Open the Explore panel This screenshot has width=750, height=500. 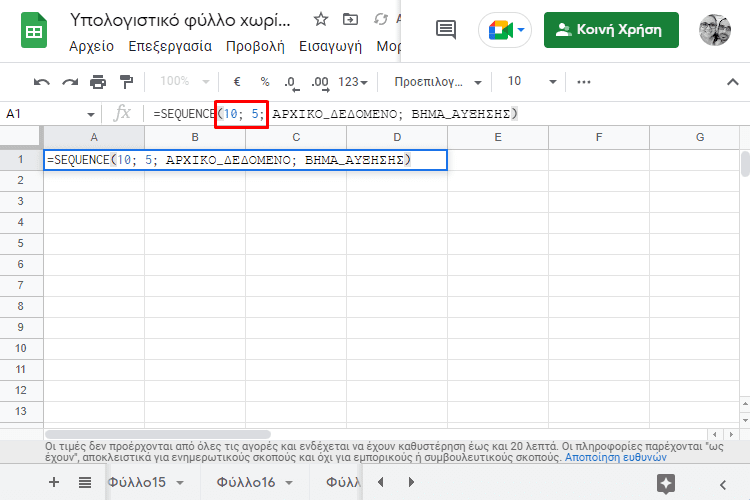point(666,484)
